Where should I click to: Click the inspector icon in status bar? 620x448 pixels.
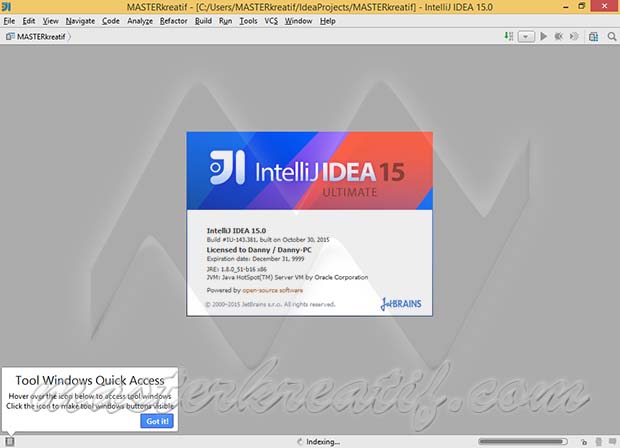point(599,442)
